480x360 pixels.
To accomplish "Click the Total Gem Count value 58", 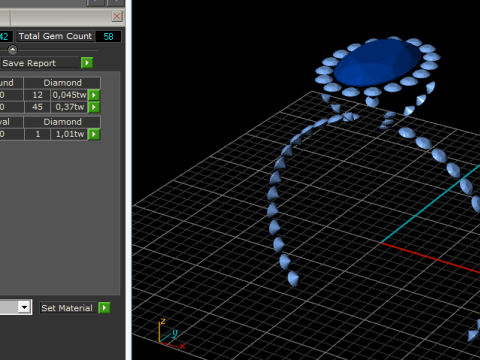I will (x=108, y=36).
